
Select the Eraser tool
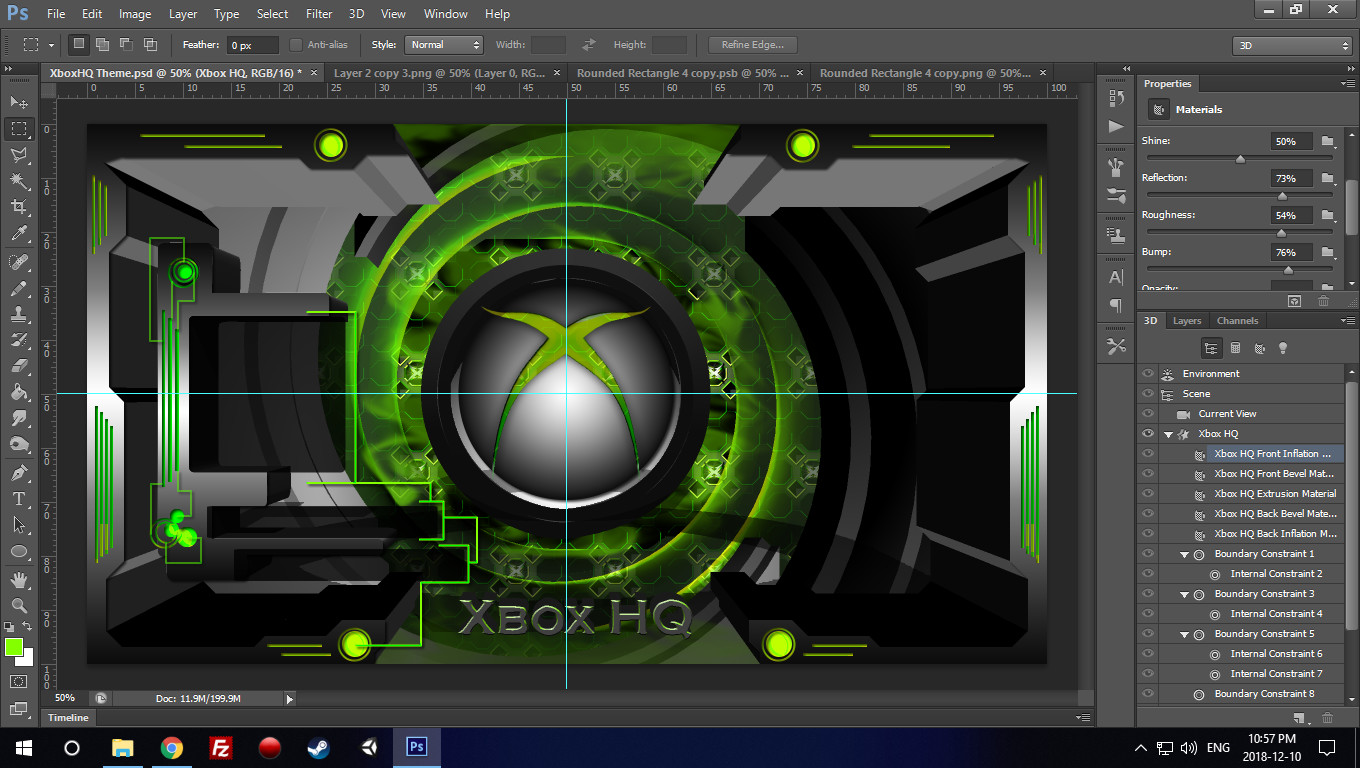click(x=19, y=366)
